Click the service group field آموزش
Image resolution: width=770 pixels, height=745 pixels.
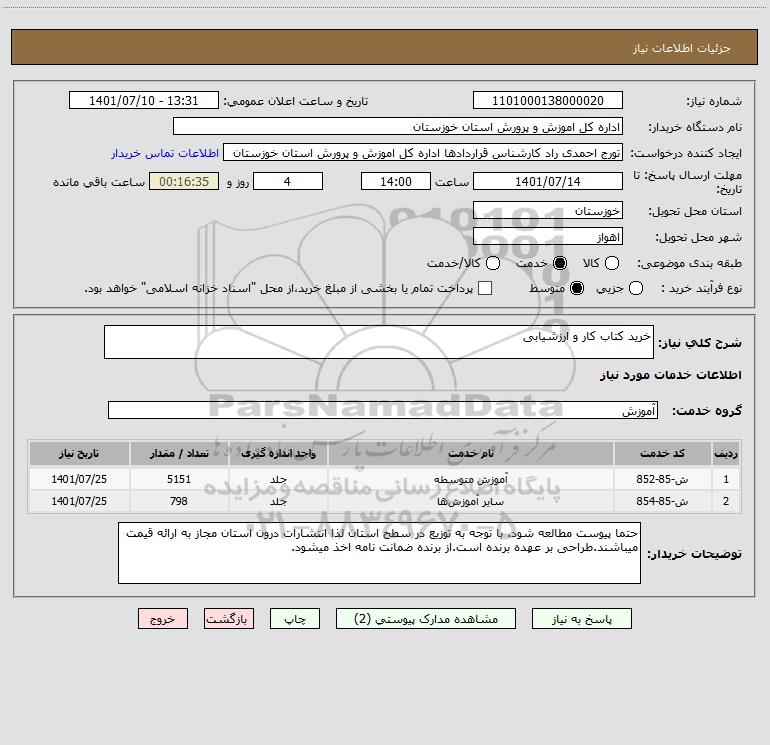383,410
